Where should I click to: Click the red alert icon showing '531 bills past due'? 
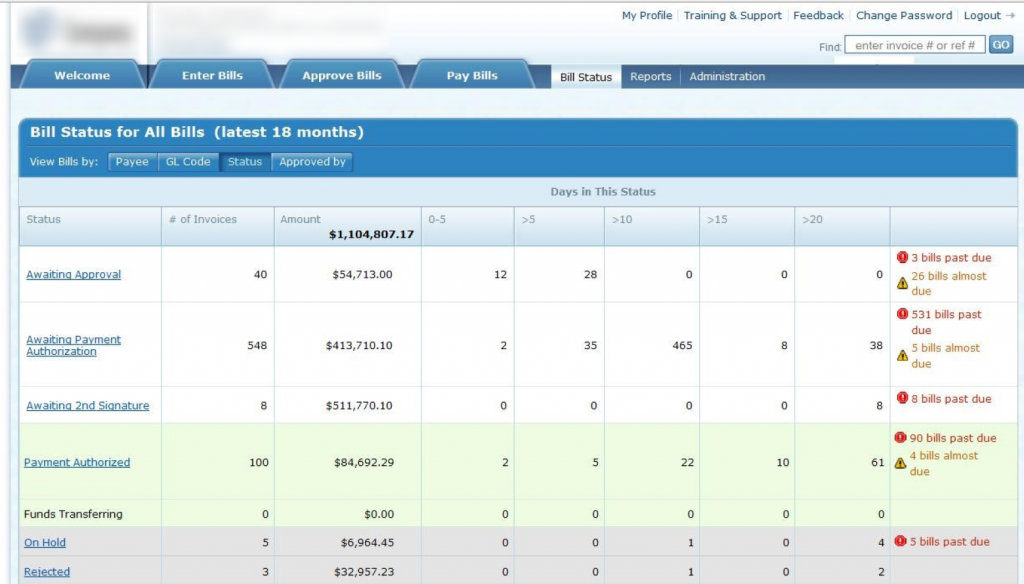click(x=903, y=314)
